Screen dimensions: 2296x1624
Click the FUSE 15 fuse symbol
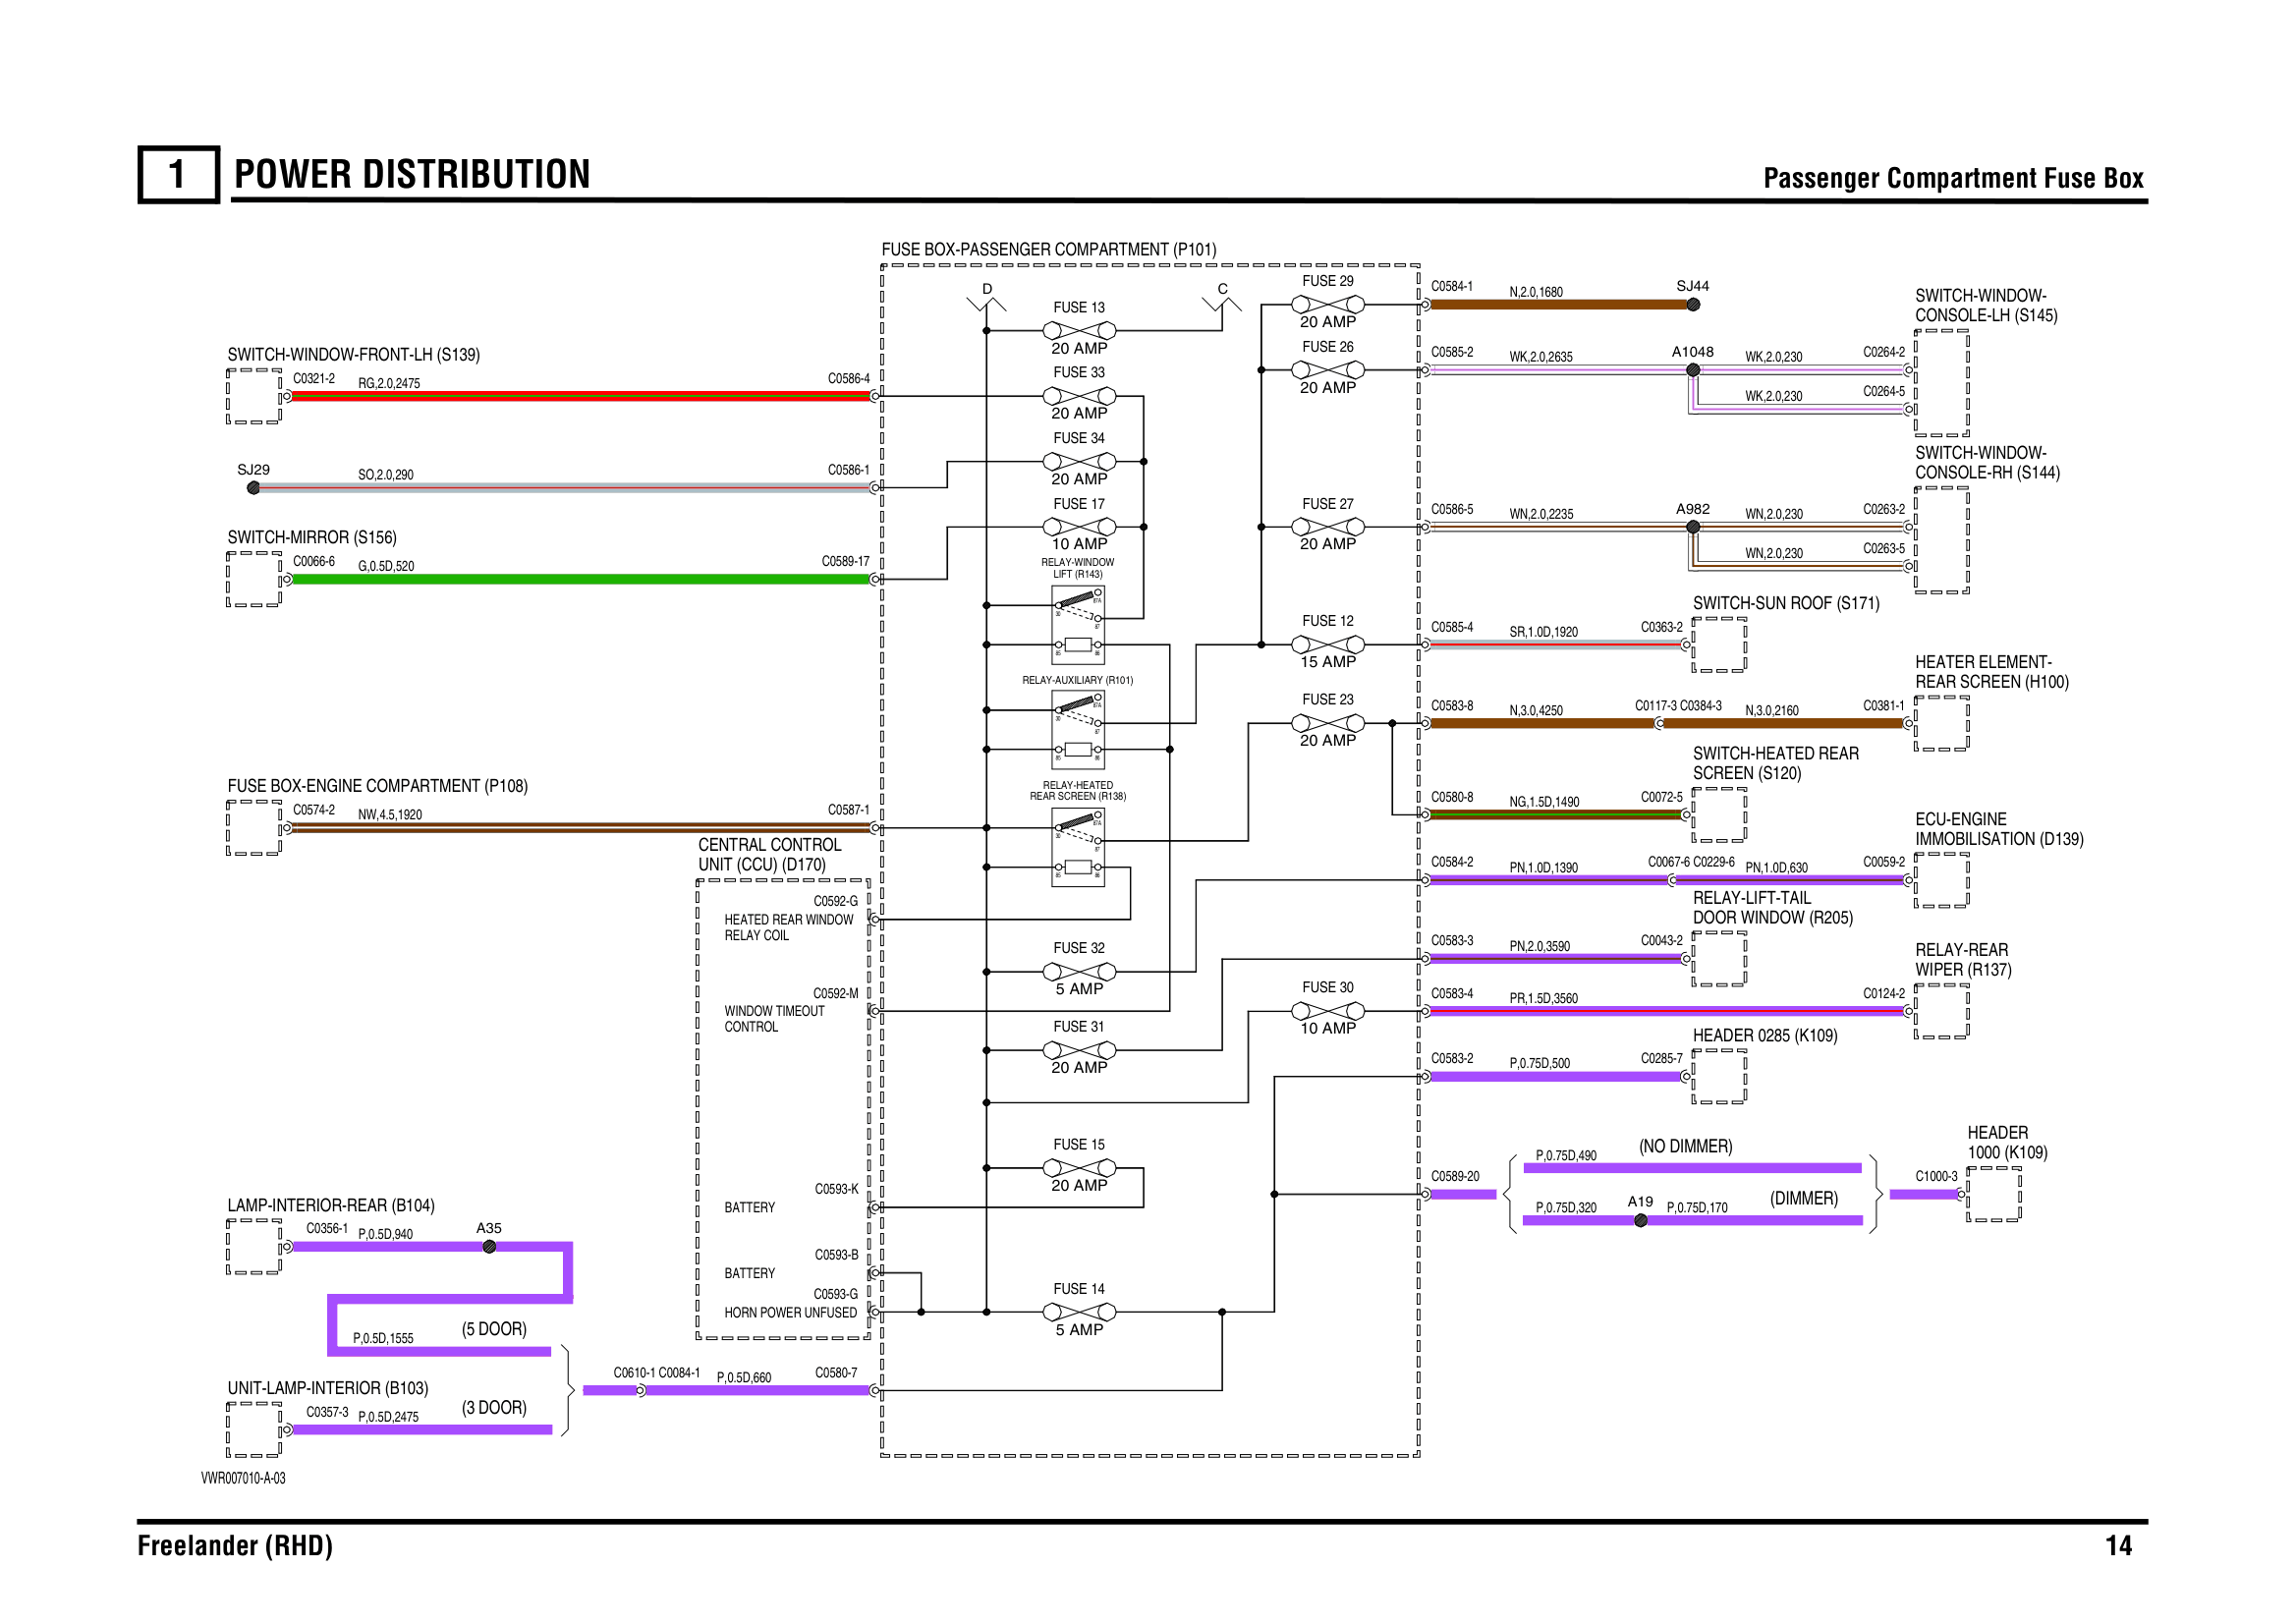tap(1079, 1168)
